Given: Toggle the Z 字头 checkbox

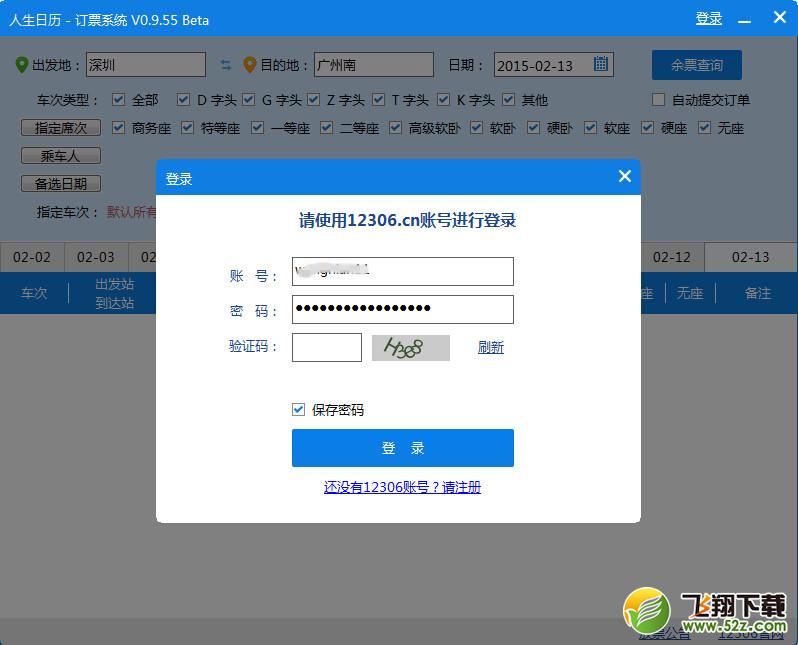Looking at the screenshot, I should pos(314,99).
